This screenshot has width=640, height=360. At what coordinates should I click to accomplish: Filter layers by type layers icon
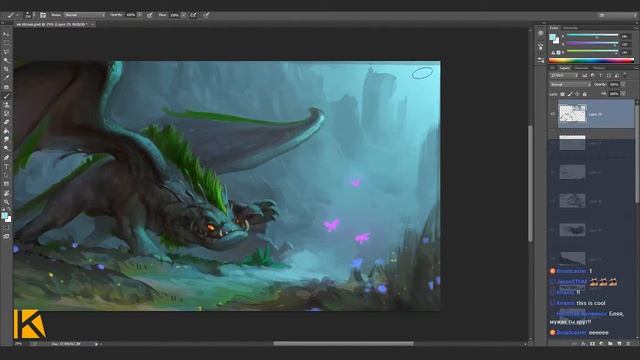pos(601,76)
